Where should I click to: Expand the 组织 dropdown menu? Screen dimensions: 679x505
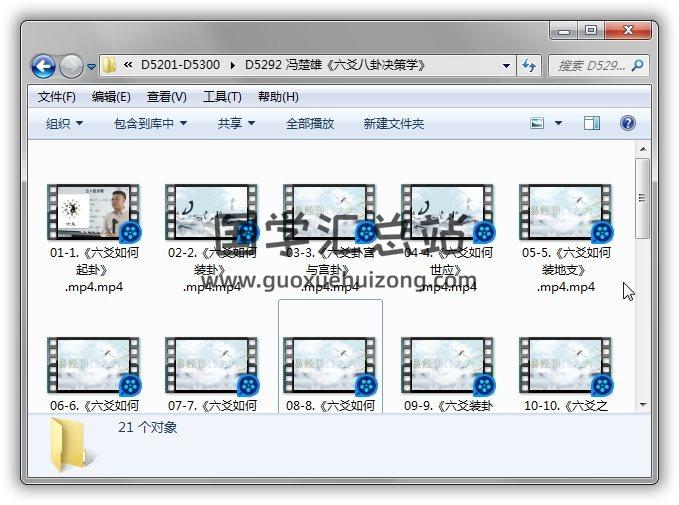point(64,124)
